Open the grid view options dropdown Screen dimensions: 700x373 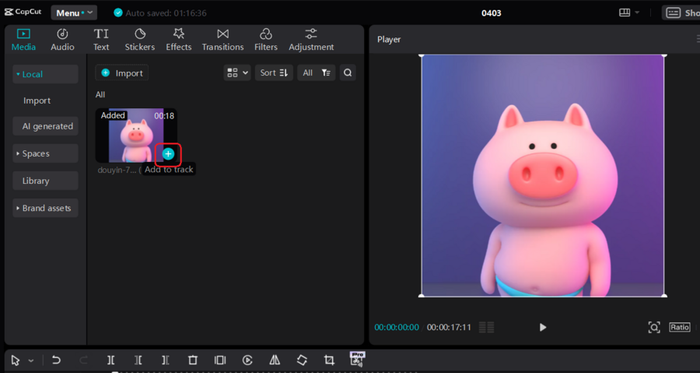[x=237, y=73]
